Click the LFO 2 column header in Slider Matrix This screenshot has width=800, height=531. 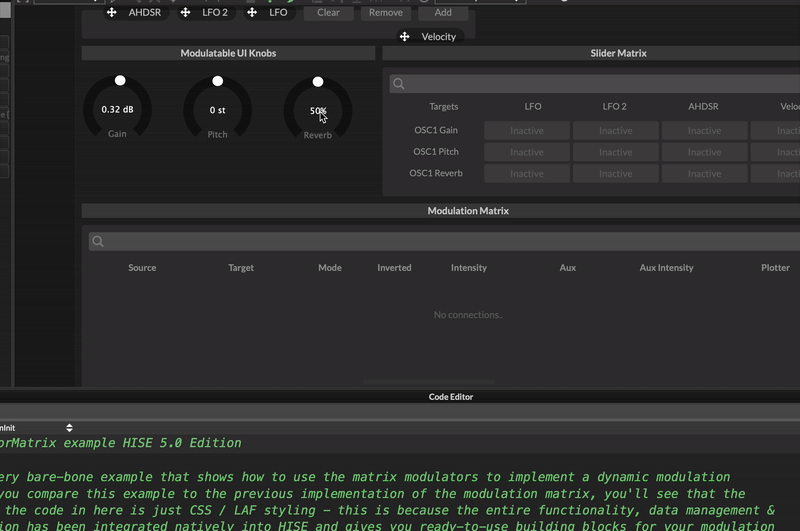point(614,107)
